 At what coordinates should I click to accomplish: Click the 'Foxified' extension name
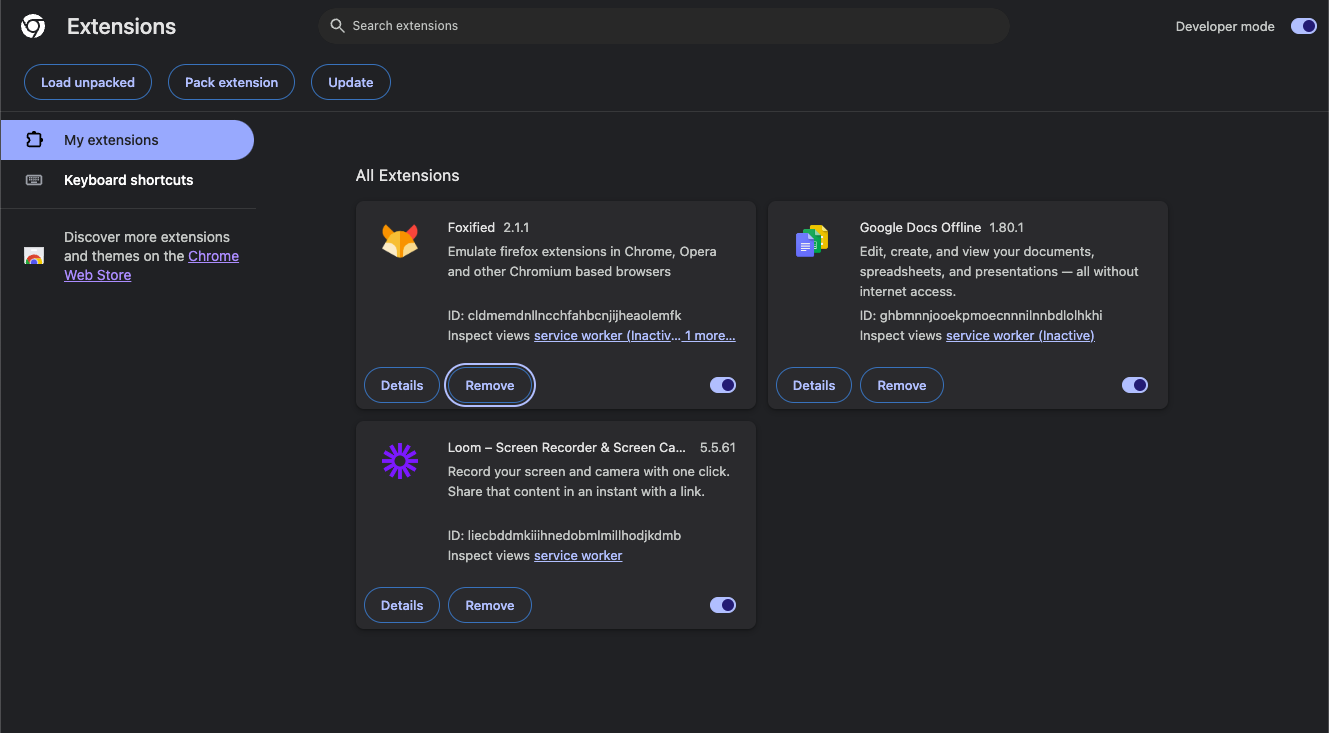(471, 228)
